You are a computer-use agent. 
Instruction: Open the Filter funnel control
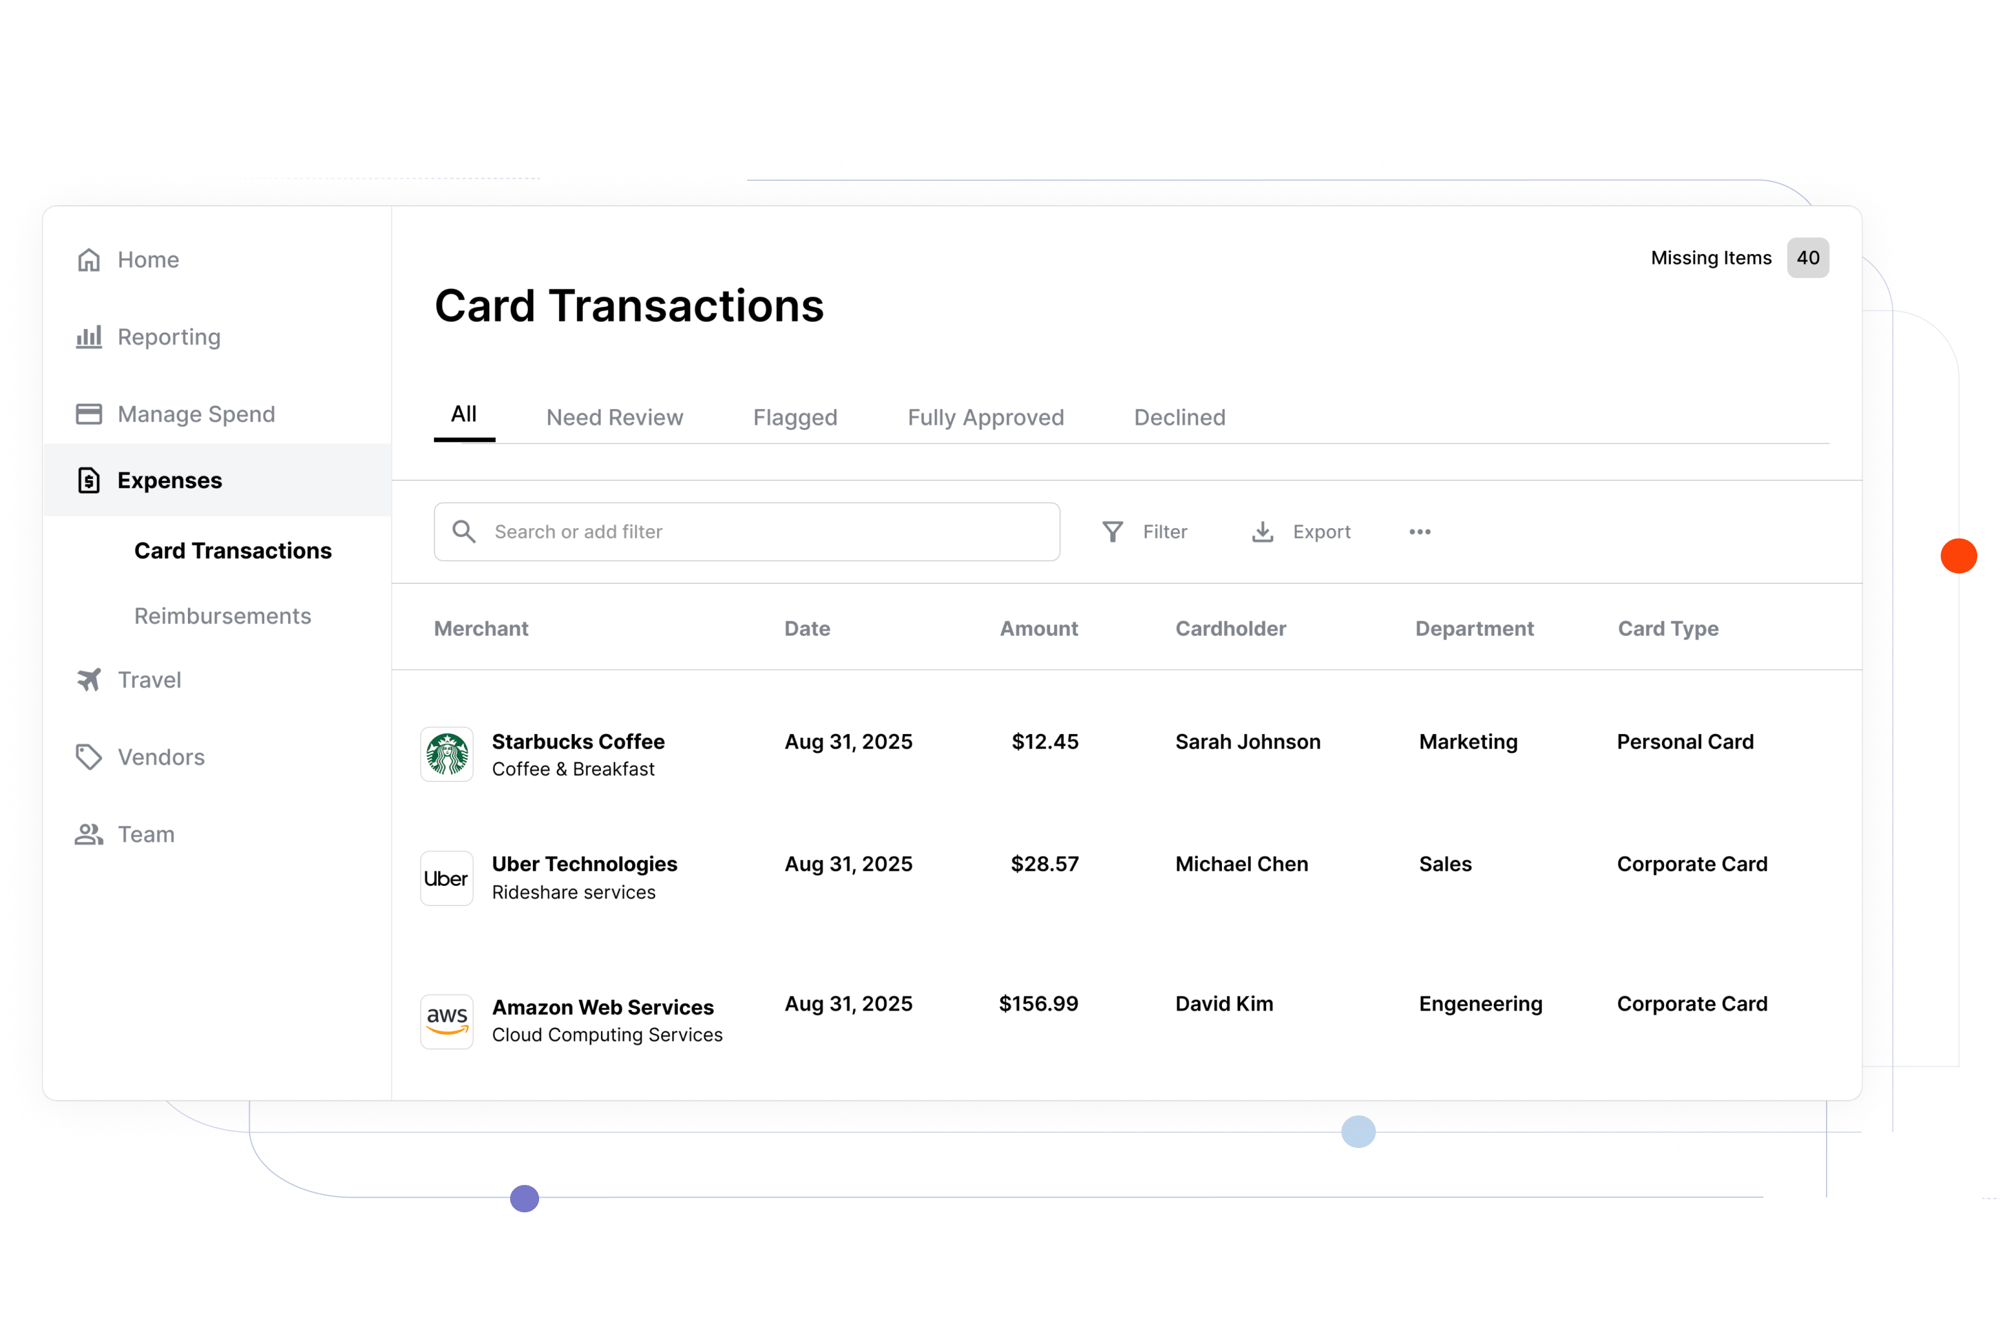(1112, 531)
